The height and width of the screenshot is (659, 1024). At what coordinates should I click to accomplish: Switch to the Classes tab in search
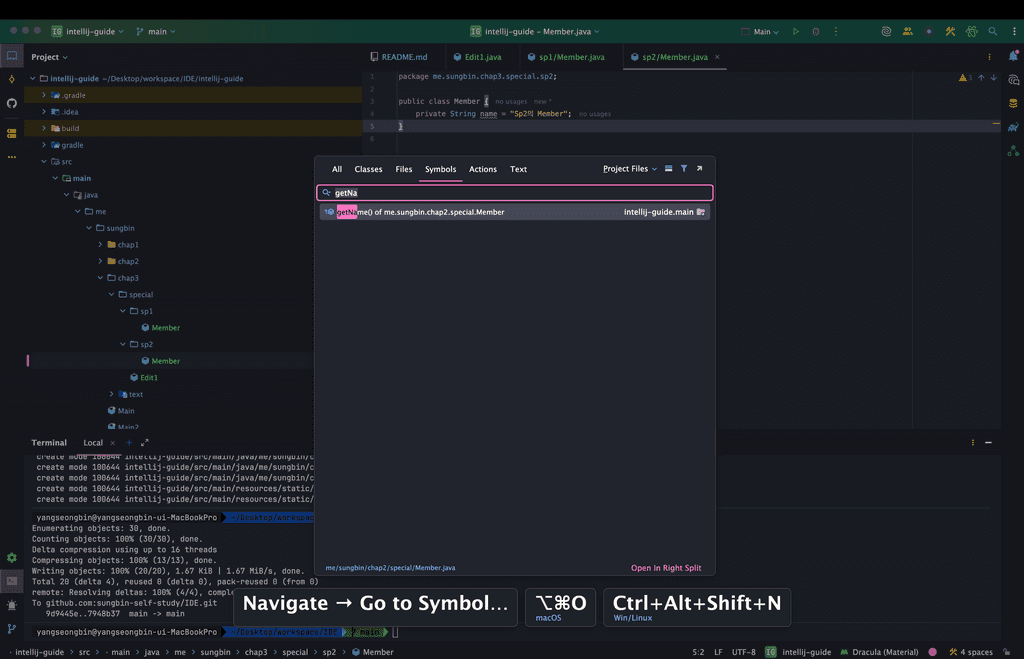click(368, 169)
